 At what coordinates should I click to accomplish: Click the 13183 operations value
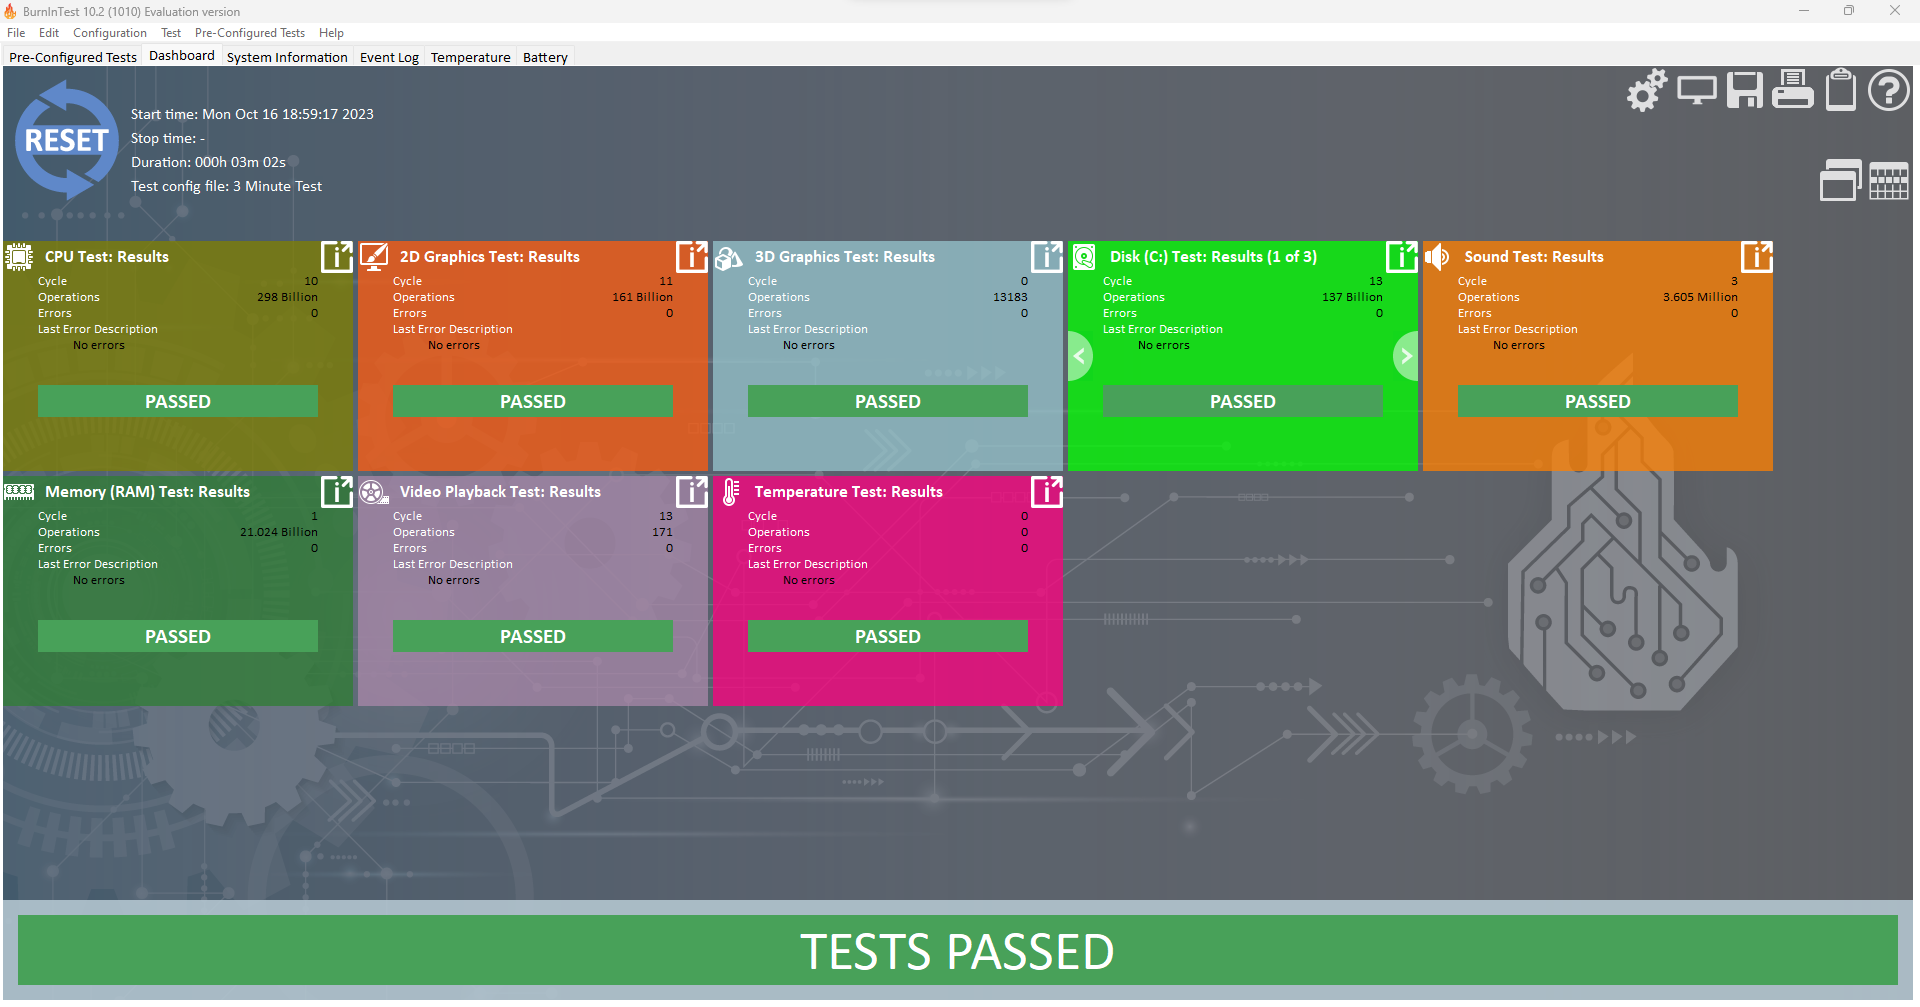1010,297
